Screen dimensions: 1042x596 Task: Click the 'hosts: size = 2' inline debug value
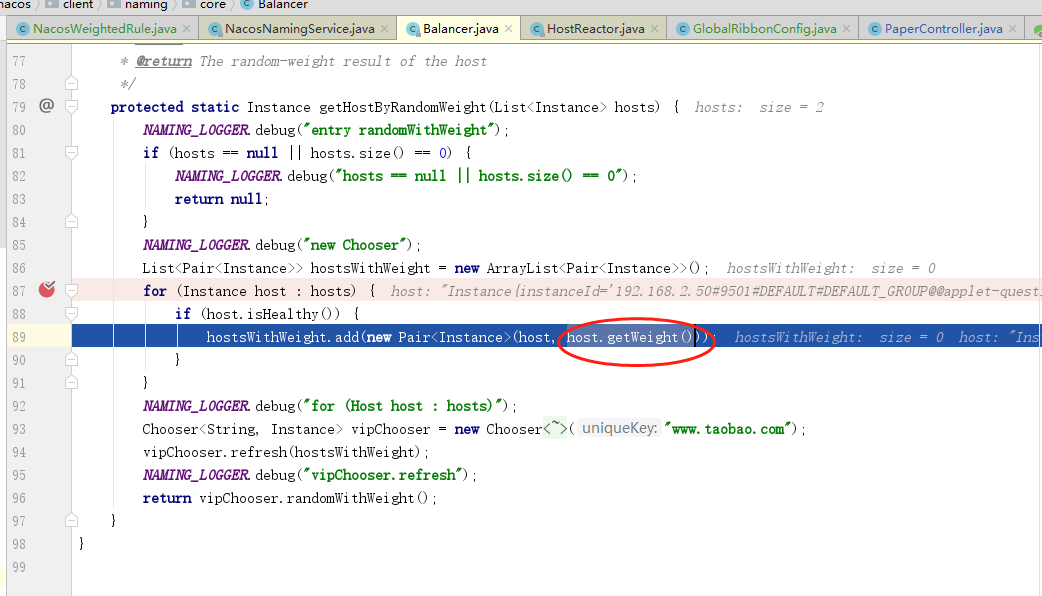759,107
